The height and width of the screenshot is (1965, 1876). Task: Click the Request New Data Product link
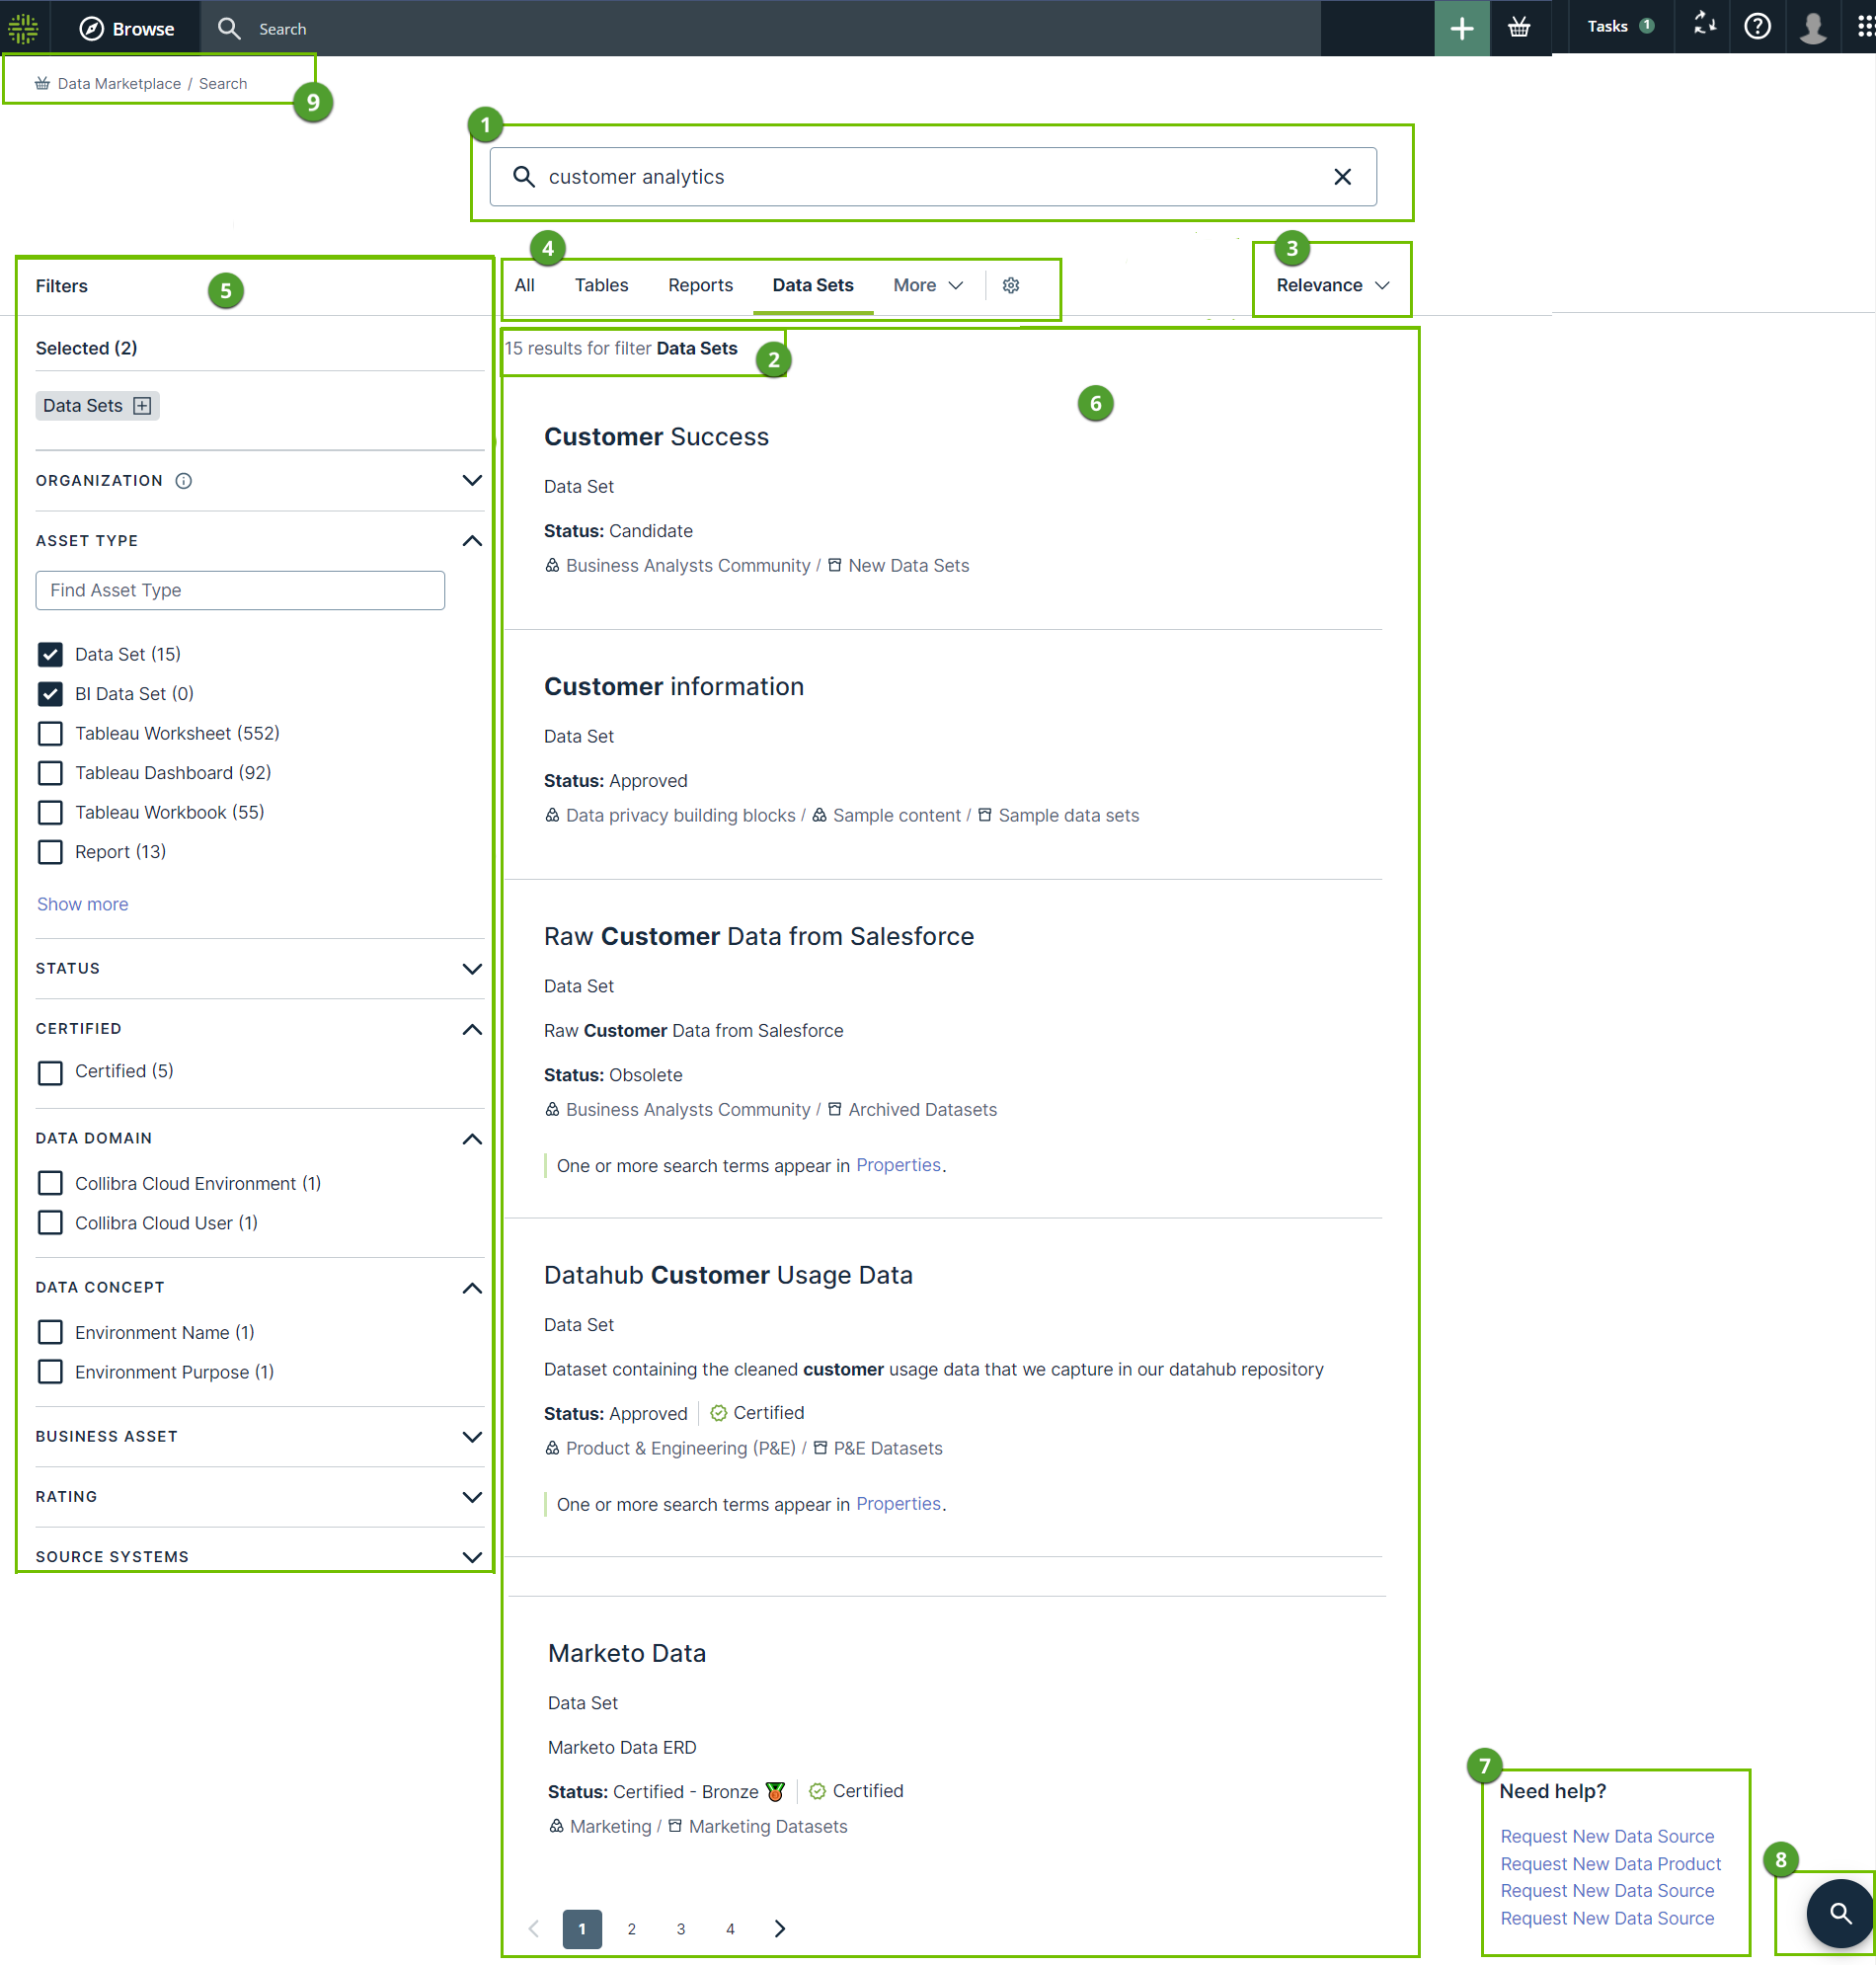coord(1610,1863)
